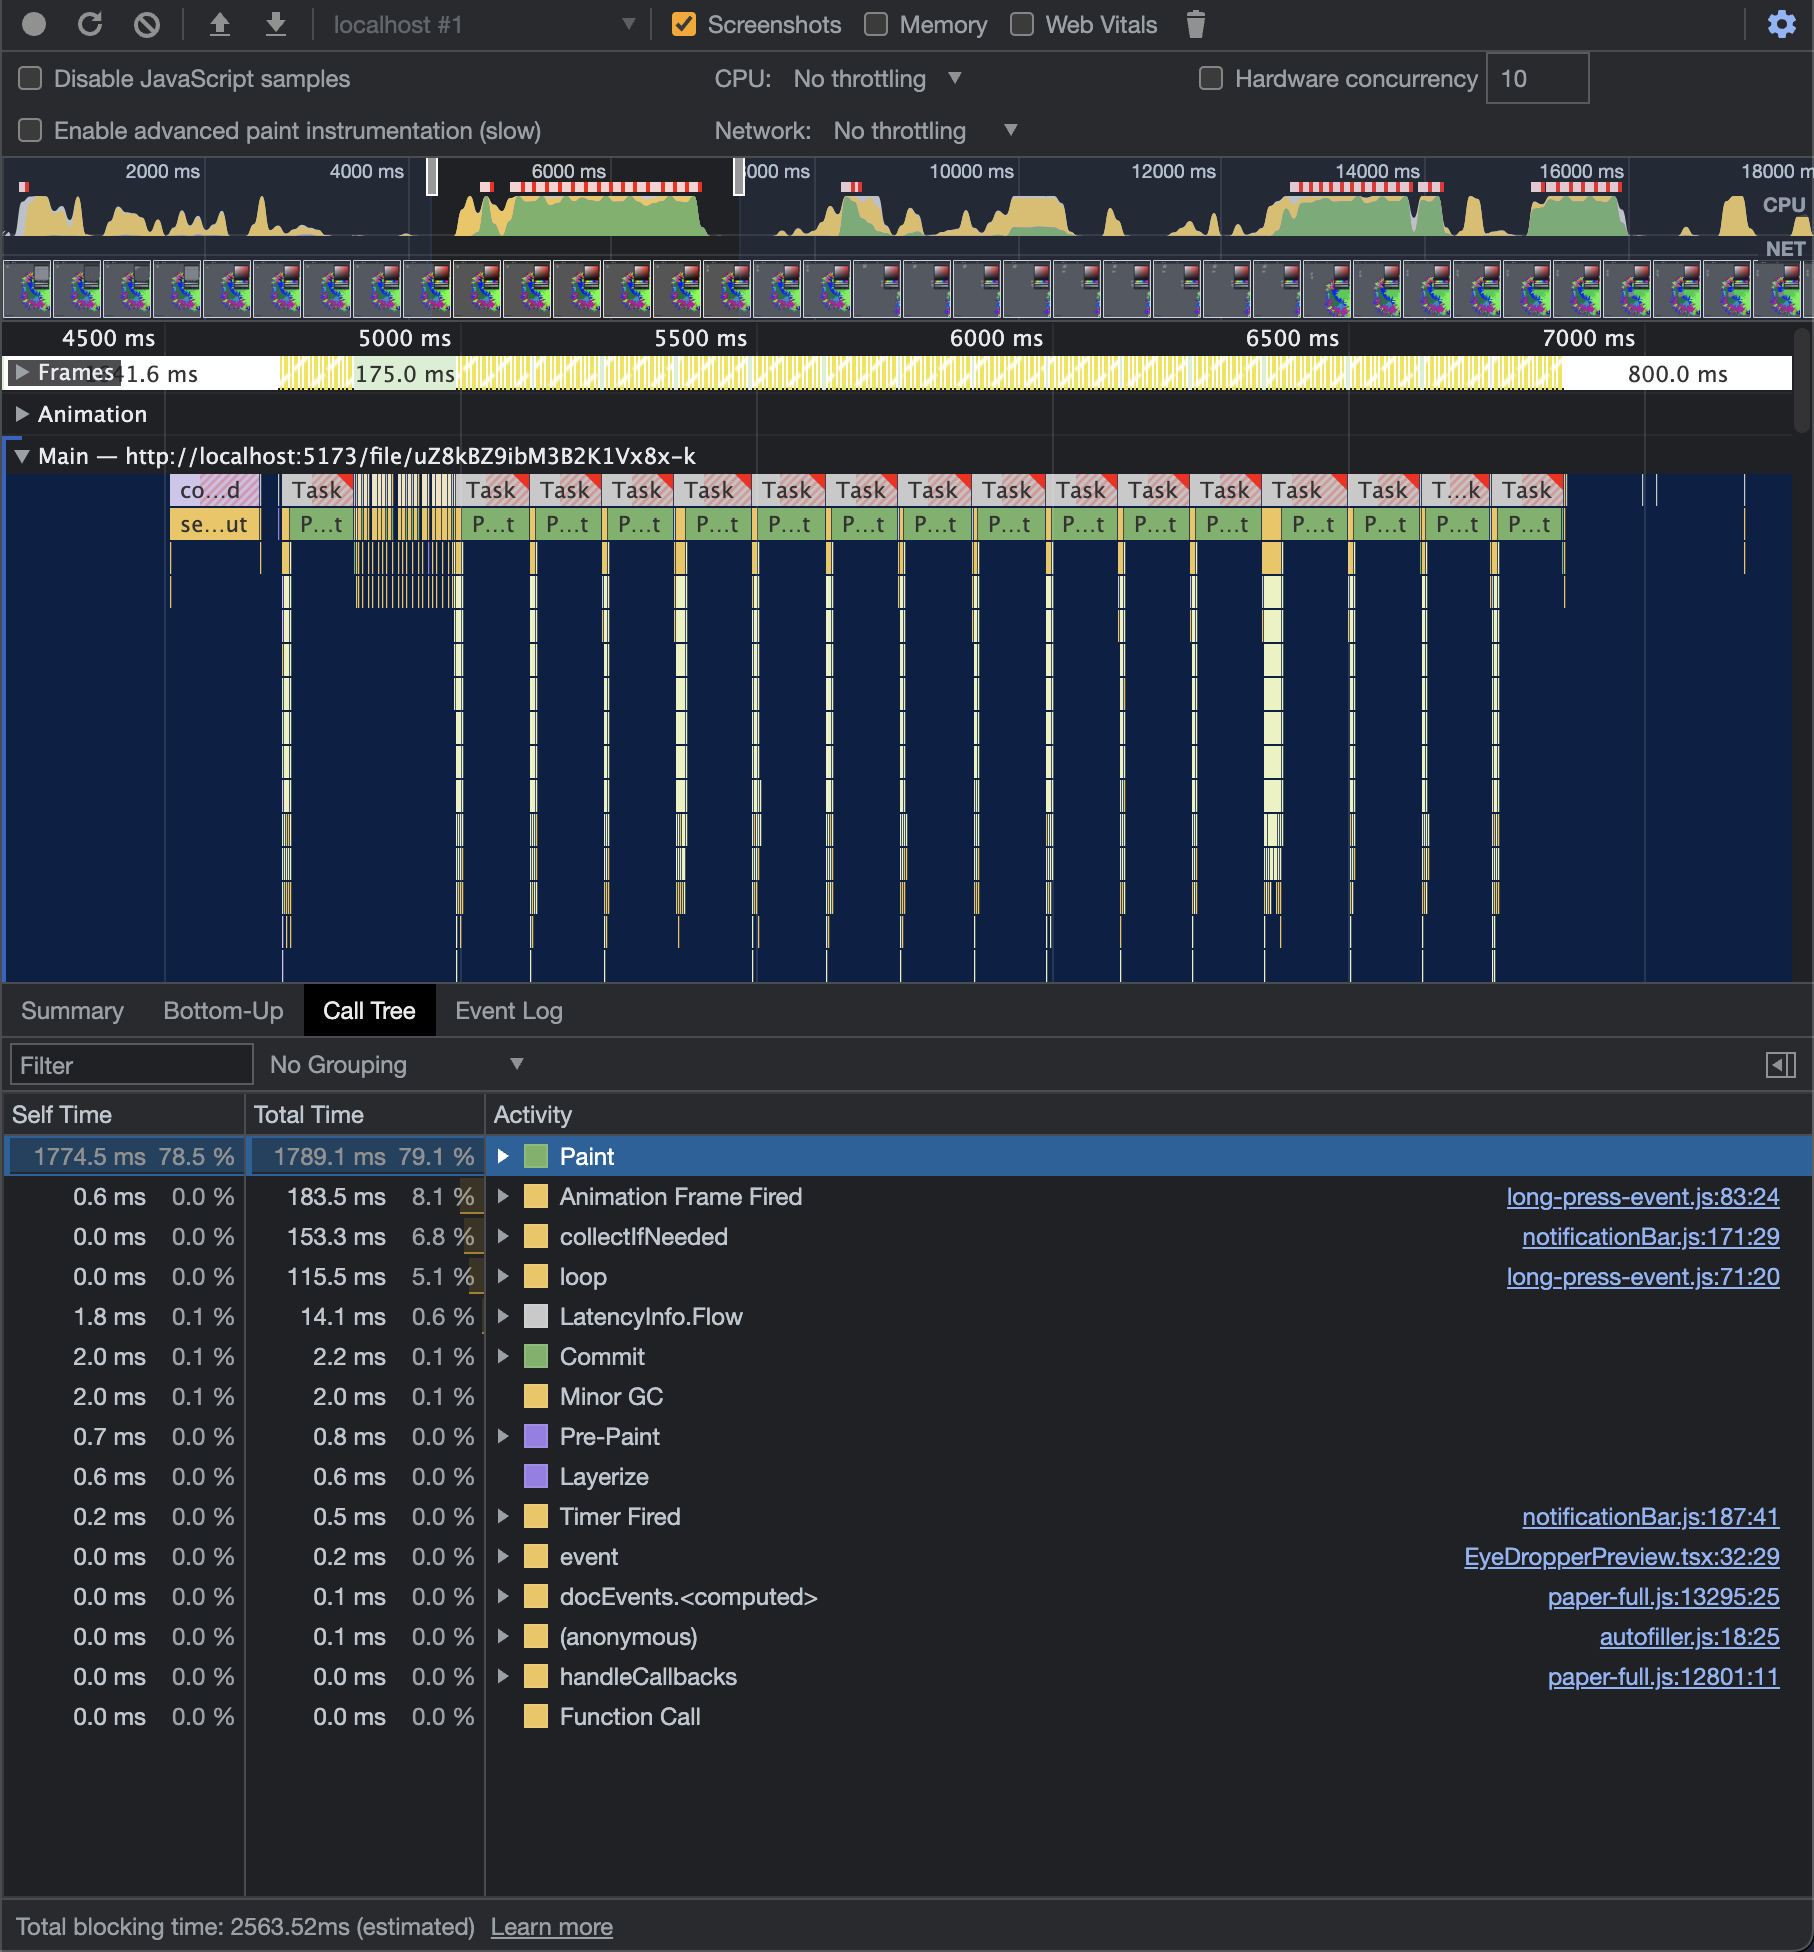Clear the current recording
The height and width of the screenshot is (1952, 1814).
coord(147,24)
